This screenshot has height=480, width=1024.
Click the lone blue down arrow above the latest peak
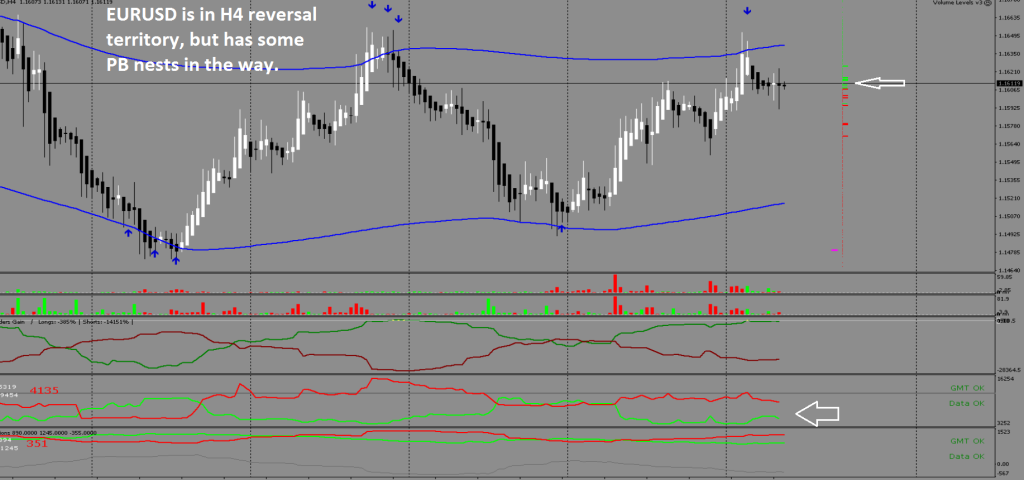[x=747, y=11]
